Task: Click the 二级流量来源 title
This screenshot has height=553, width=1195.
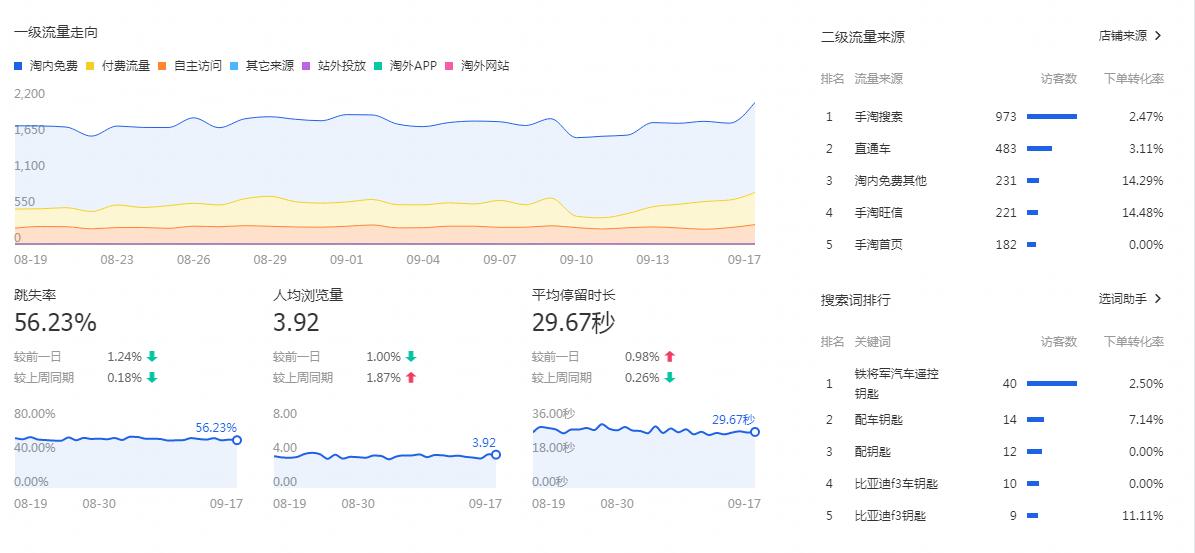Action: pyautogui.click(x=863, y=37)
